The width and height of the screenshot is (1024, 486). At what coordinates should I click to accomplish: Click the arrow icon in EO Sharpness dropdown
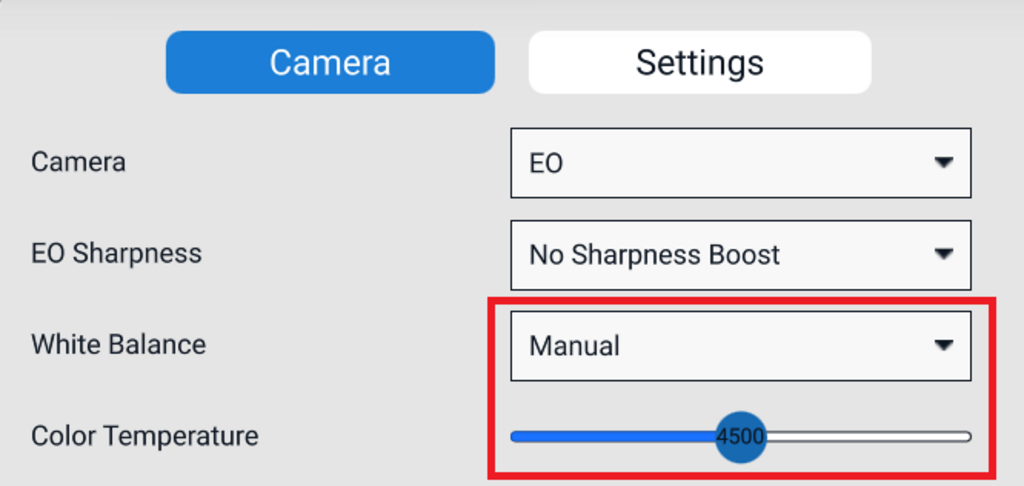[942, 254]
